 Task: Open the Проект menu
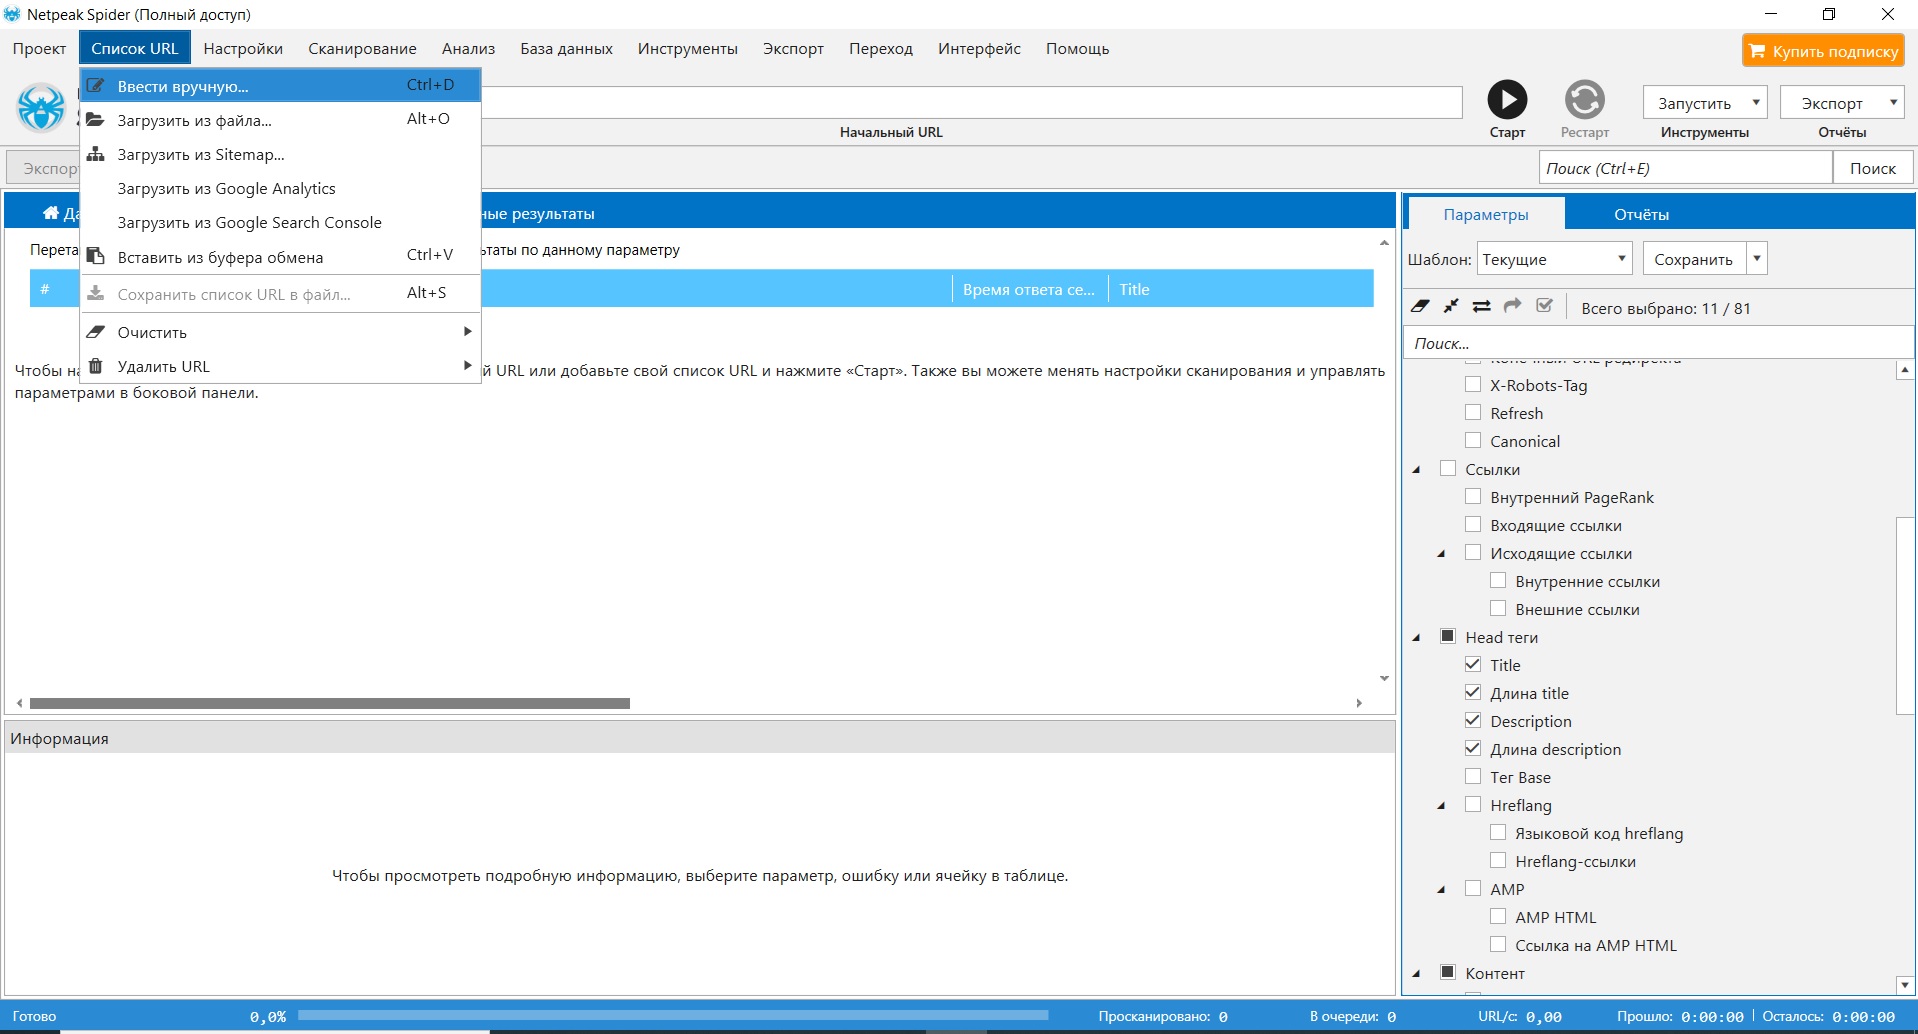click(x=39, y=49)
